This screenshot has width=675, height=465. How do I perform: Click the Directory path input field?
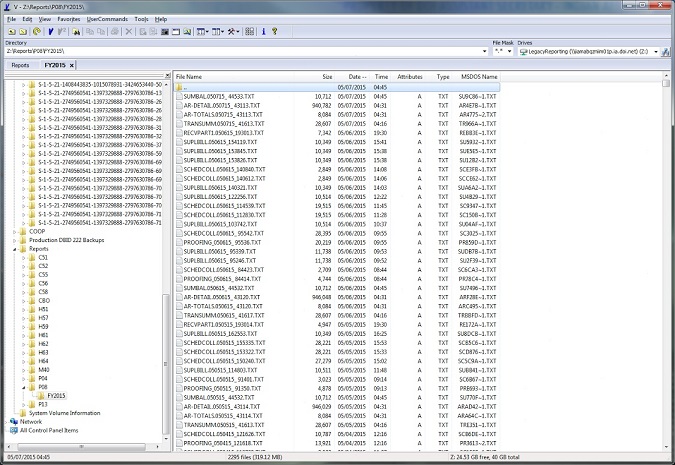[243, 51]
